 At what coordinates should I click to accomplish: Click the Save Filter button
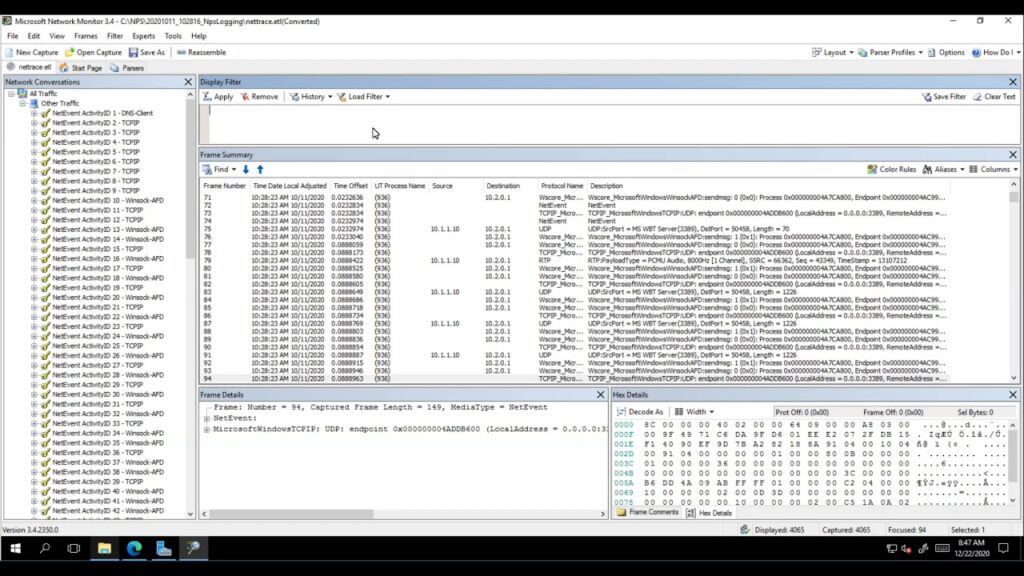947,97
